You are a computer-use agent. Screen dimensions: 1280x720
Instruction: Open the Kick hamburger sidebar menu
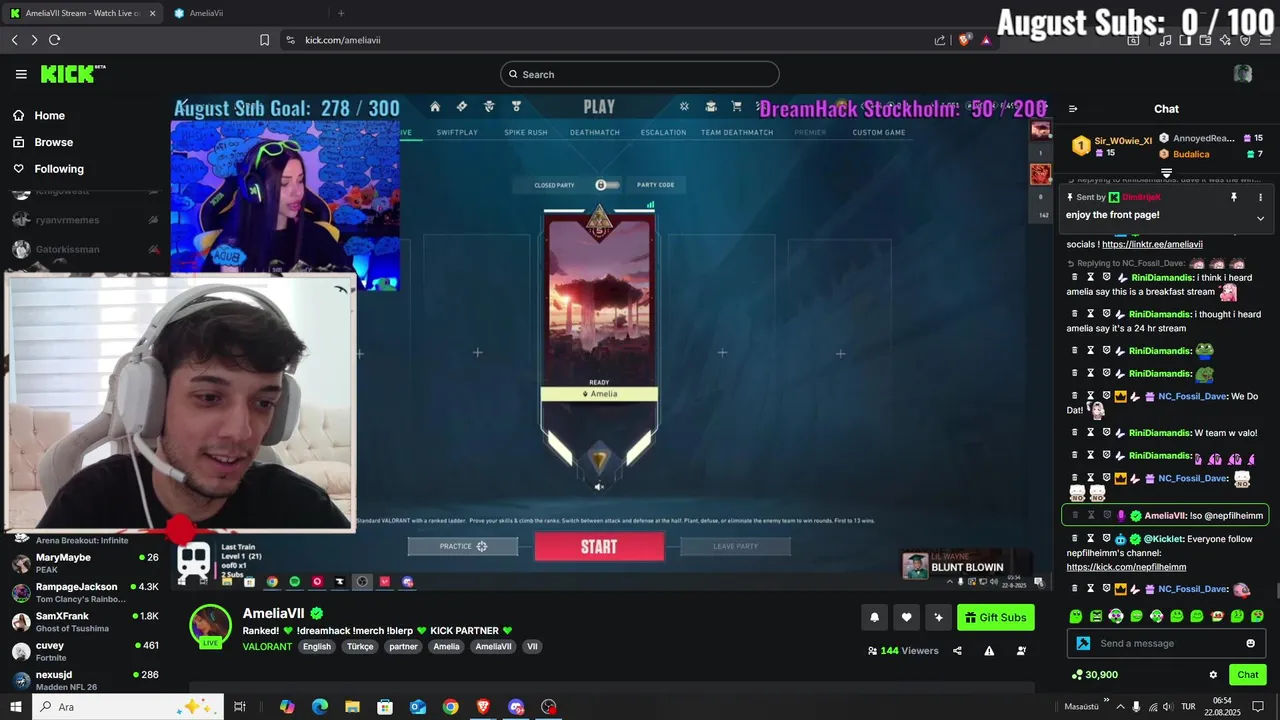coord(21,74)
